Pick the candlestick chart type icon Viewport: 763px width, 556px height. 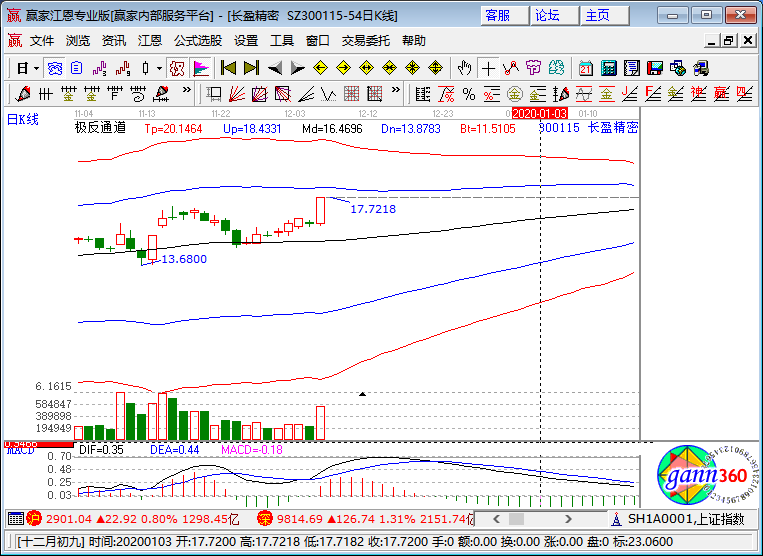pyautogui.click(x=145, y=68)
